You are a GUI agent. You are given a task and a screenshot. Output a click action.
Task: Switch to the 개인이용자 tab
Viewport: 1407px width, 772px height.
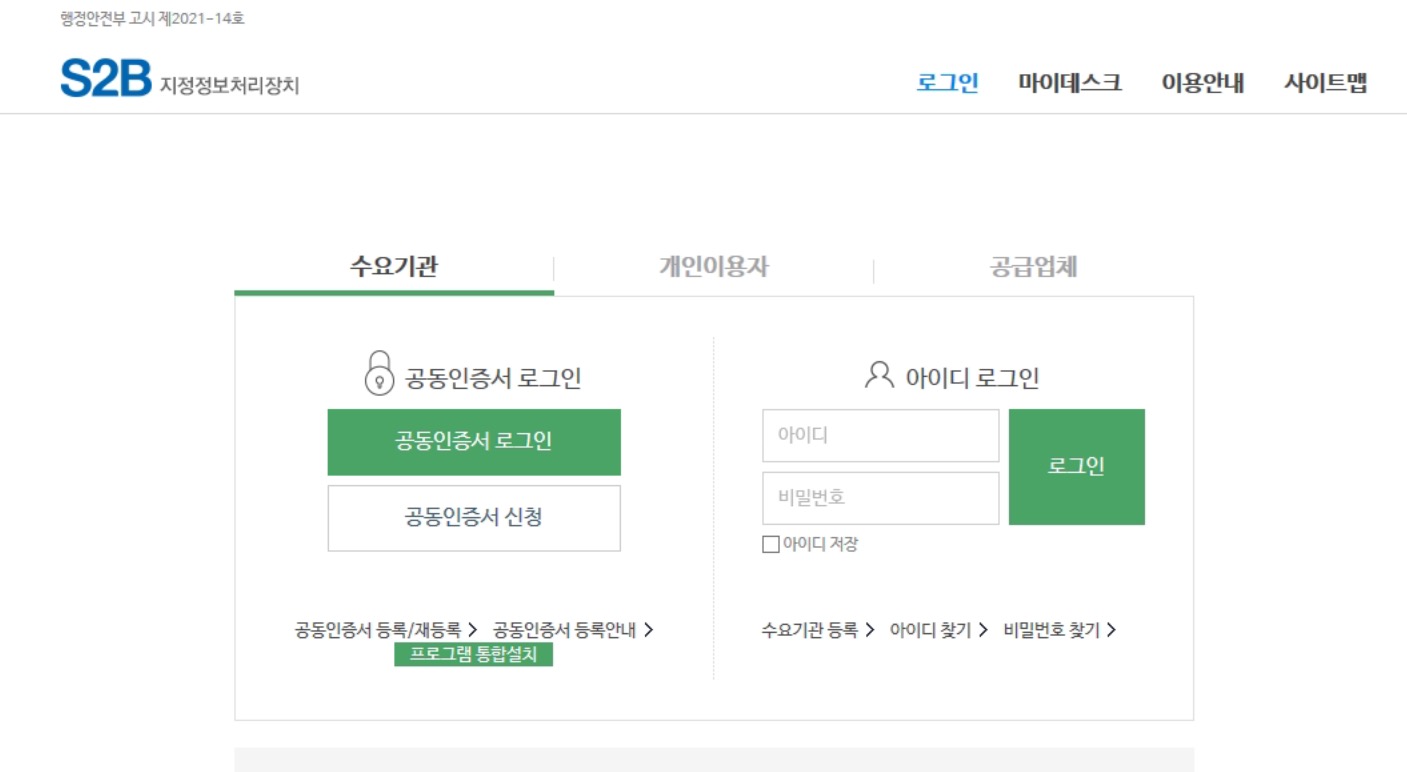point(714,264)
